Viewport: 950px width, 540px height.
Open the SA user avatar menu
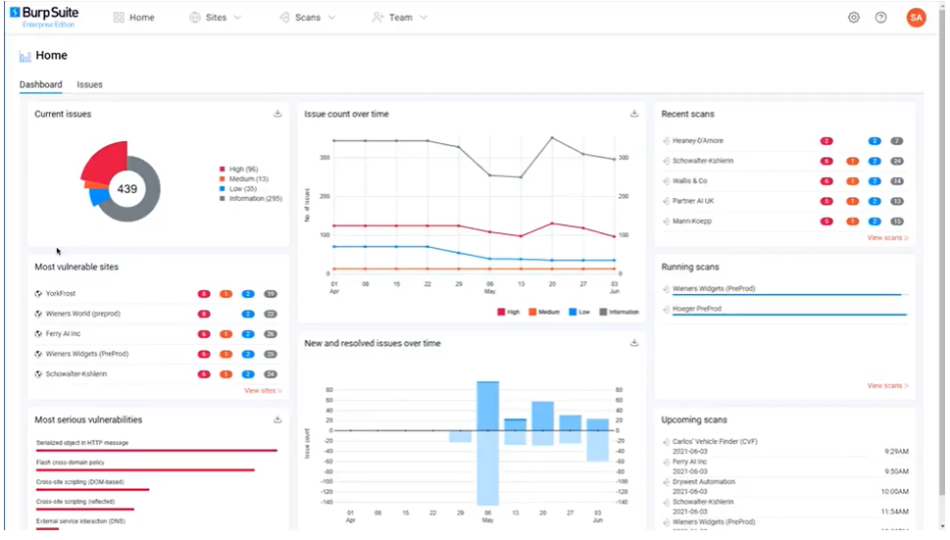[915, 18]
